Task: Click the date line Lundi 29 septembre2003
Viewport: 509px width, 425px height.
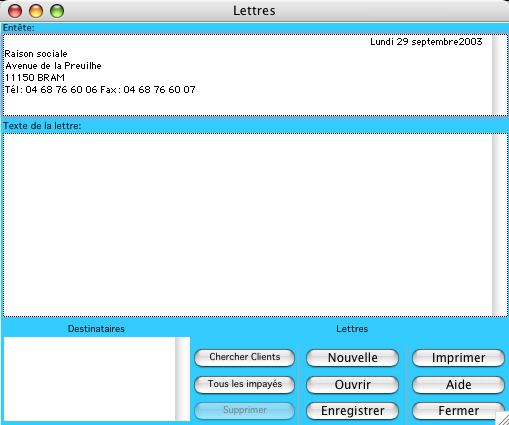Action: tap(426, 42)
